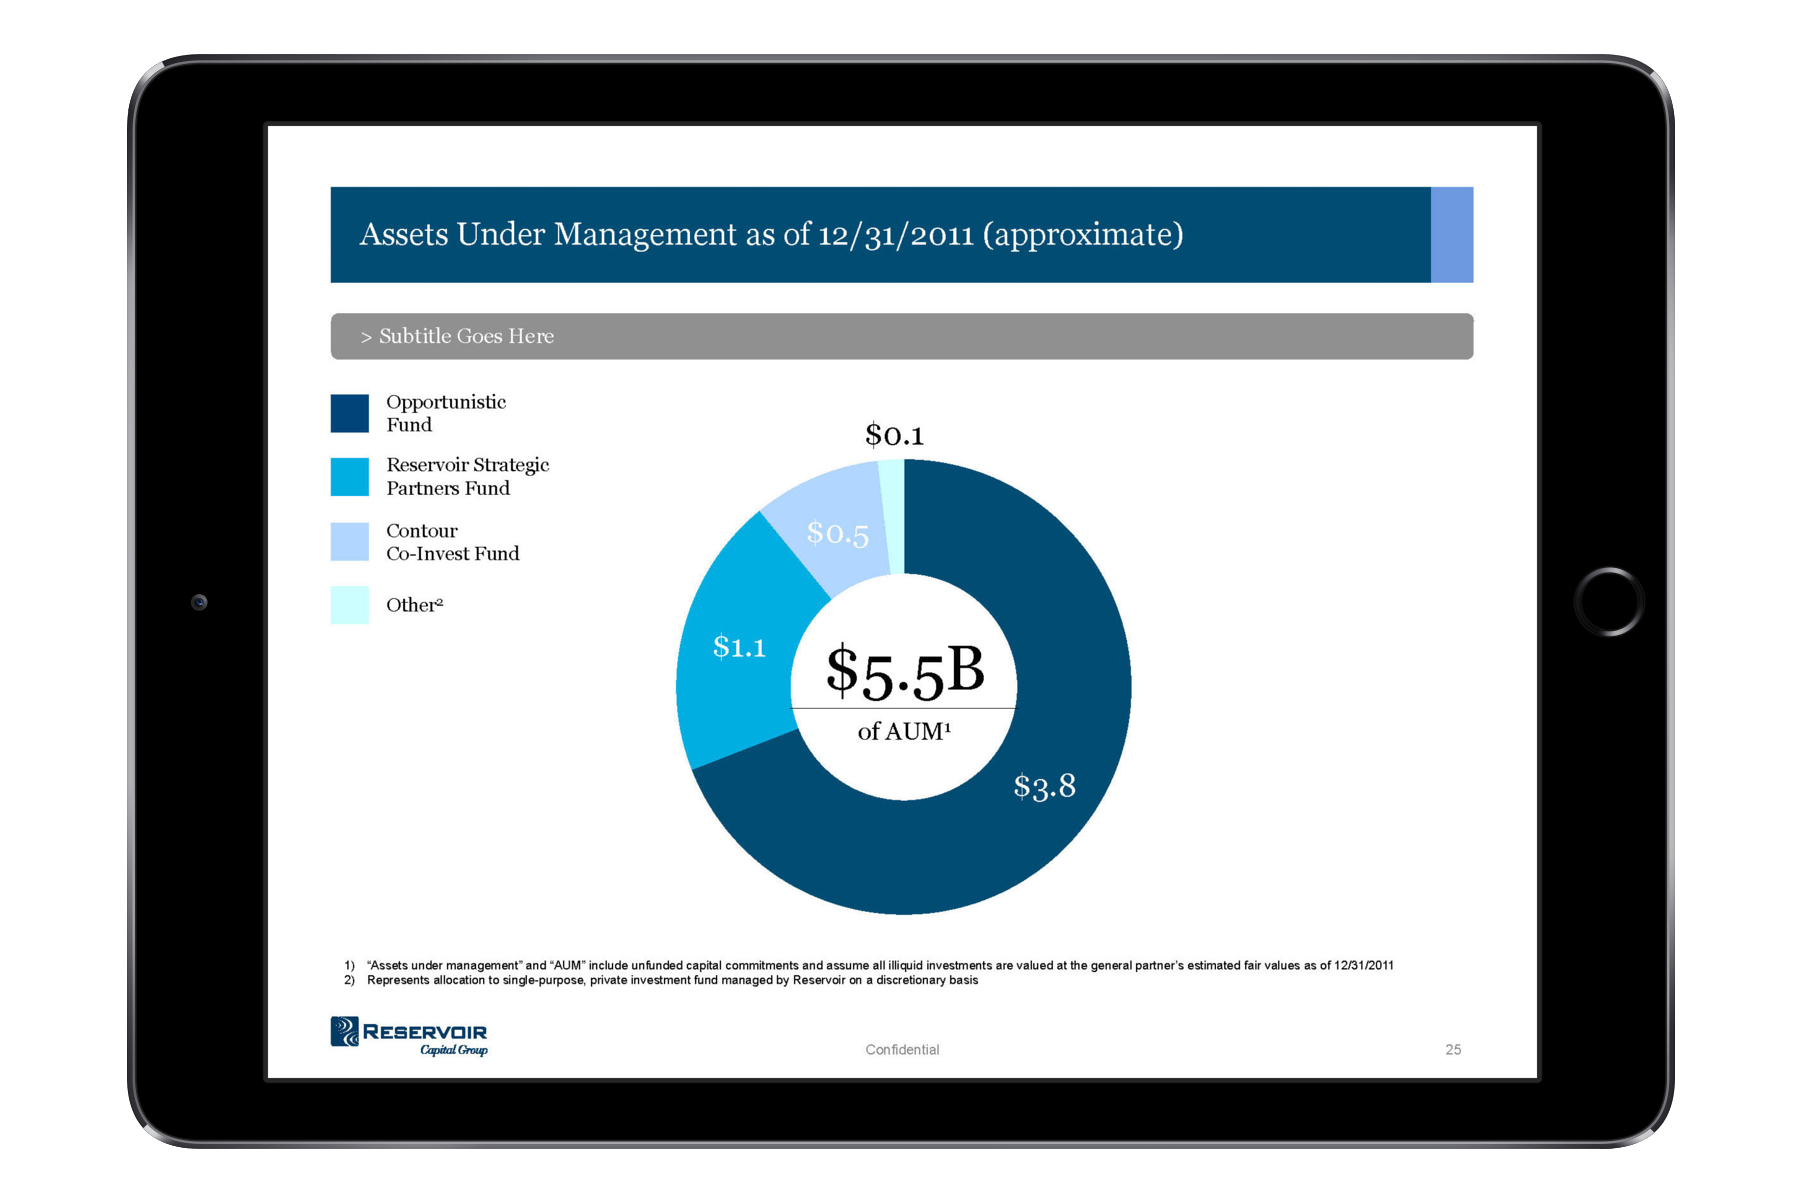Click the Confidential footer text
The image size is (1802, 1202).
[902, 1049]
